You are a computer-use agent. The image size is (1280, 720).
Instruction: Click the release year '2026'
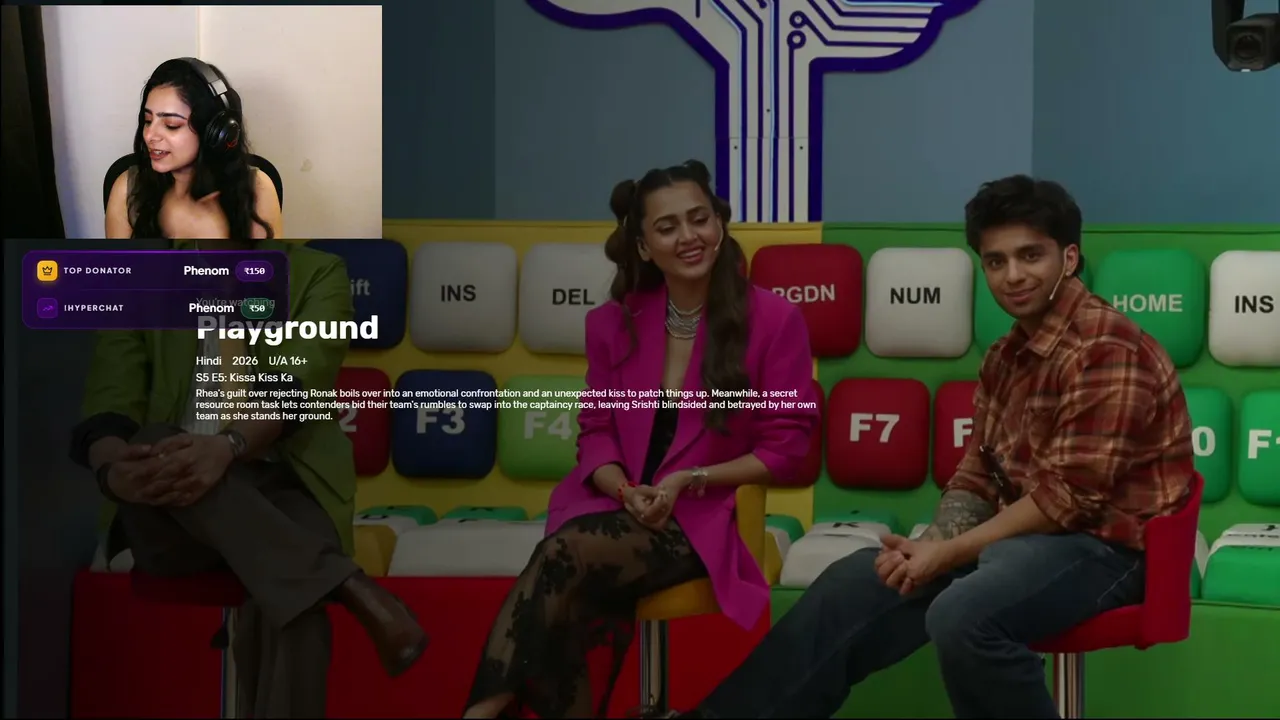(245, 361)
